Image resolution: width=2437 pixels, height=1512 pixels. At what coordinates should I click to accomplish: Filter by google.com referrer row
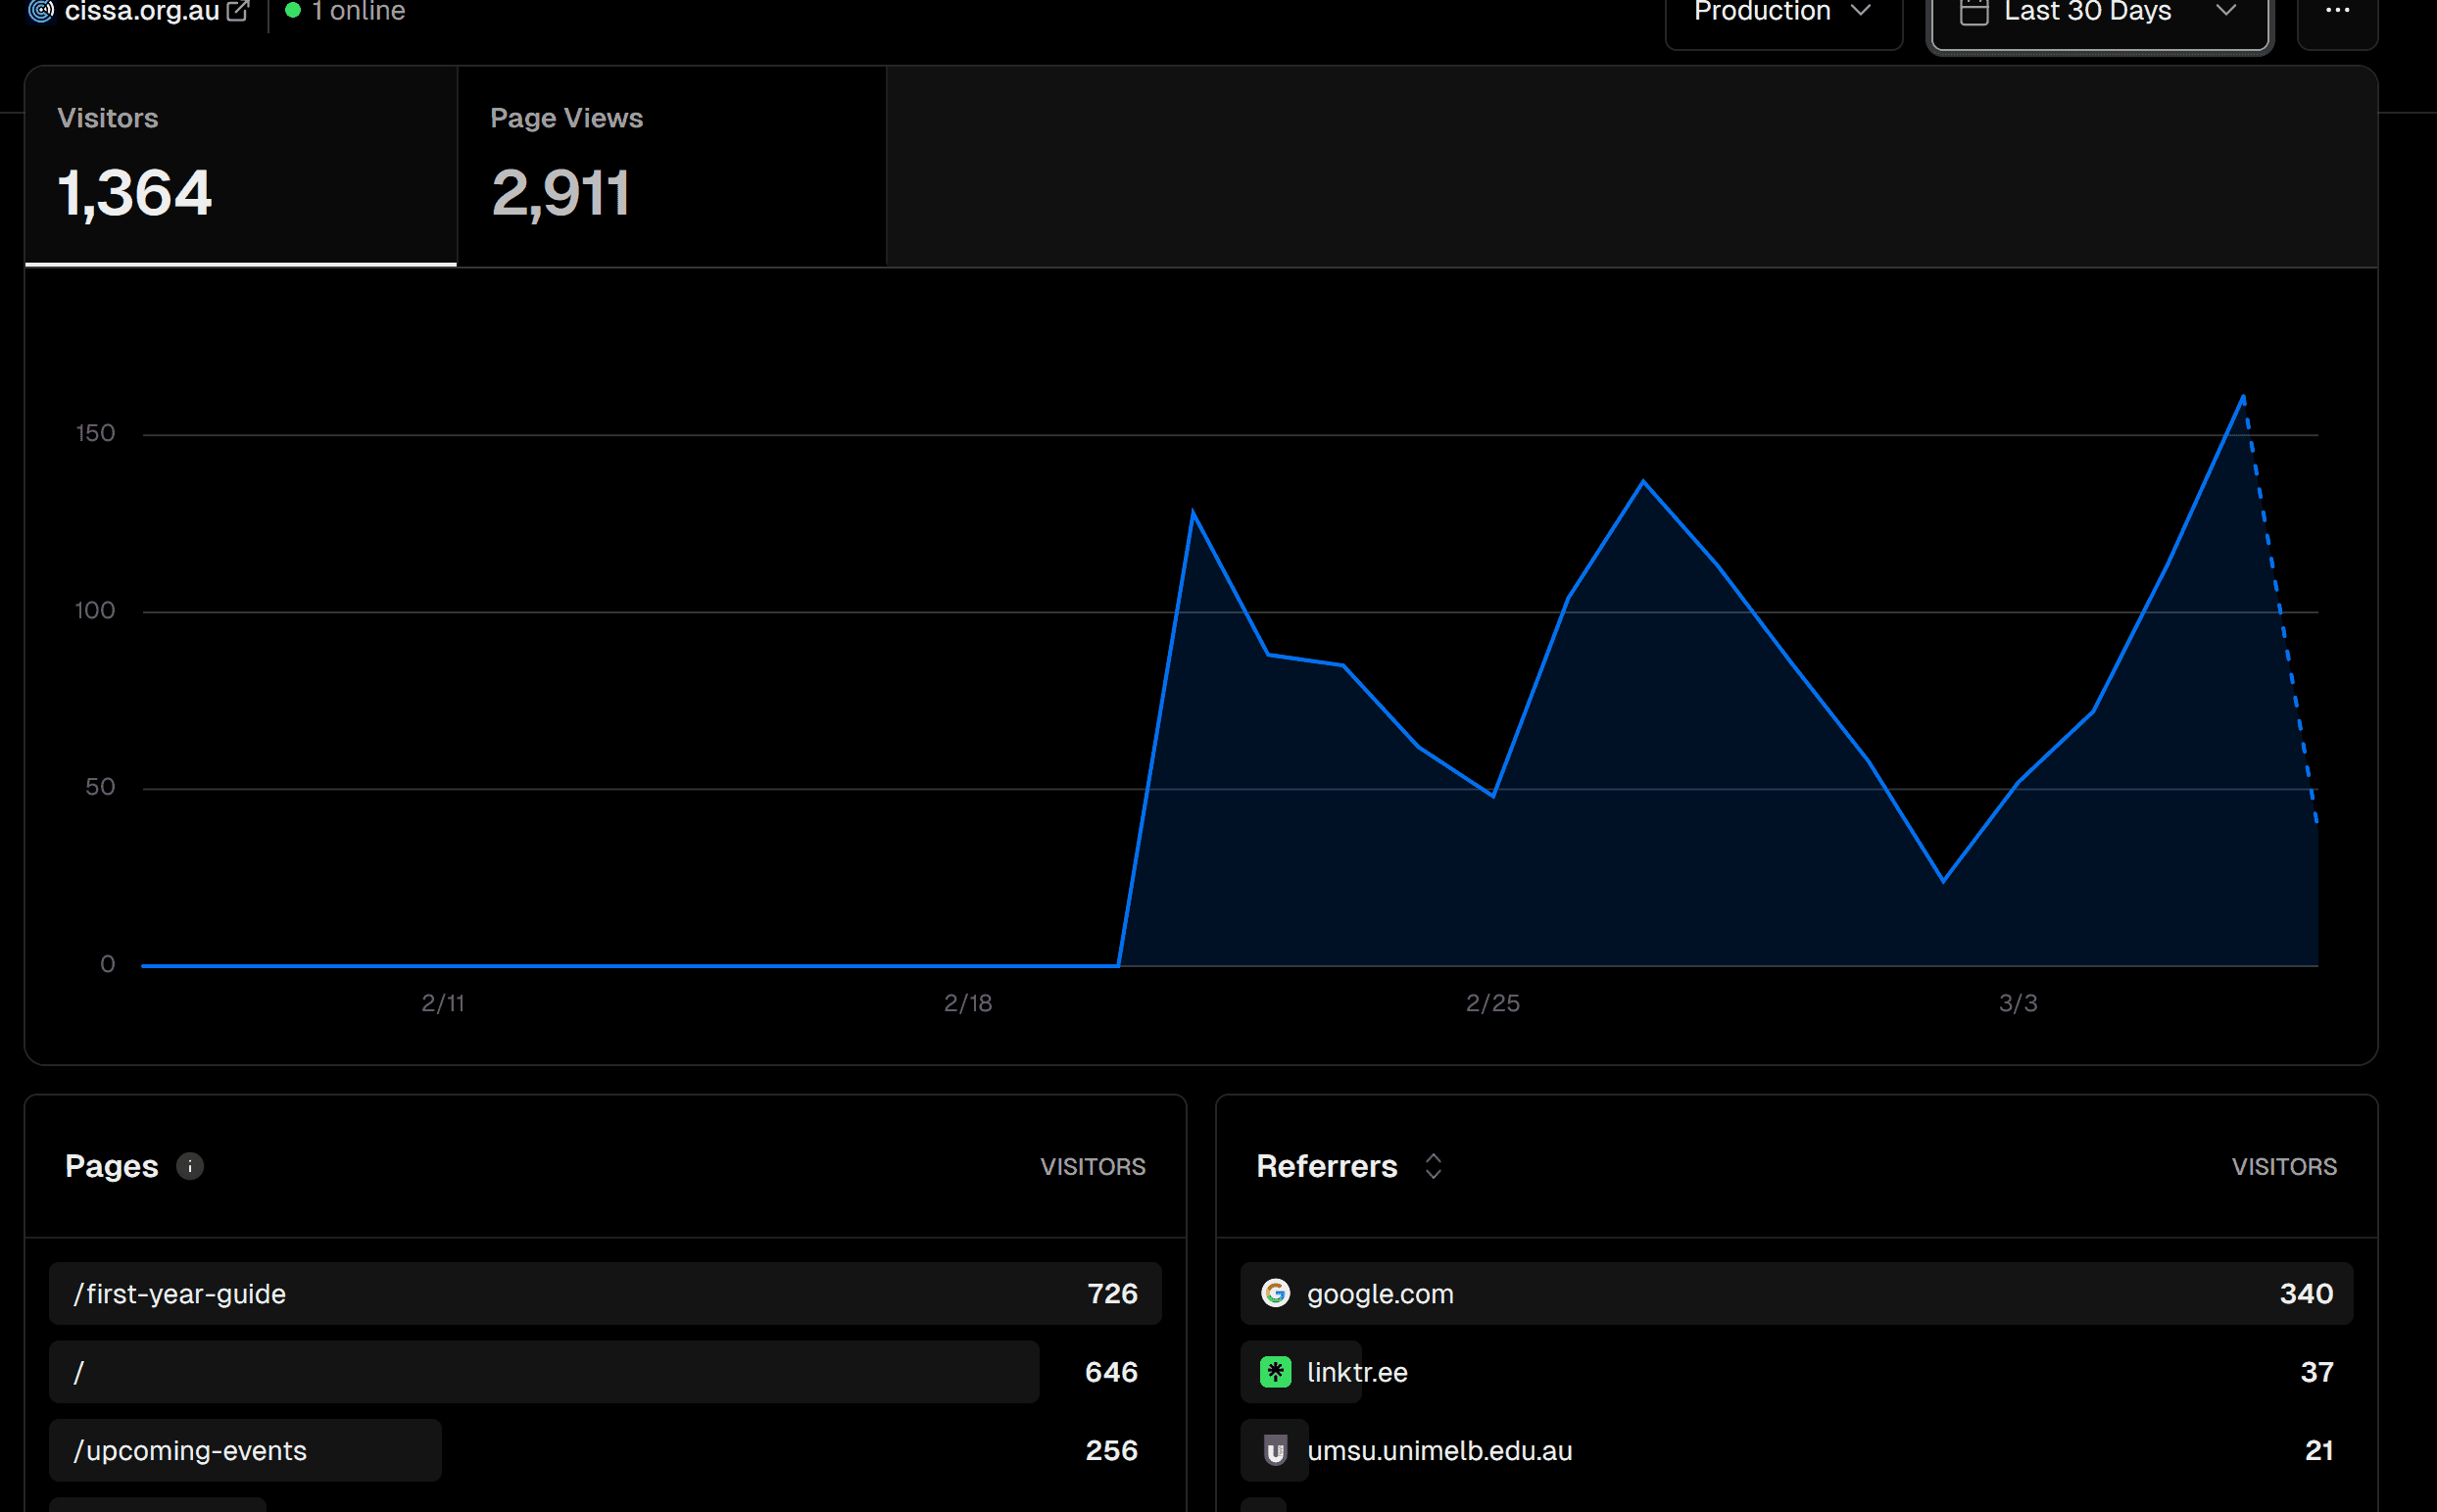[x=1796, y=1293]
